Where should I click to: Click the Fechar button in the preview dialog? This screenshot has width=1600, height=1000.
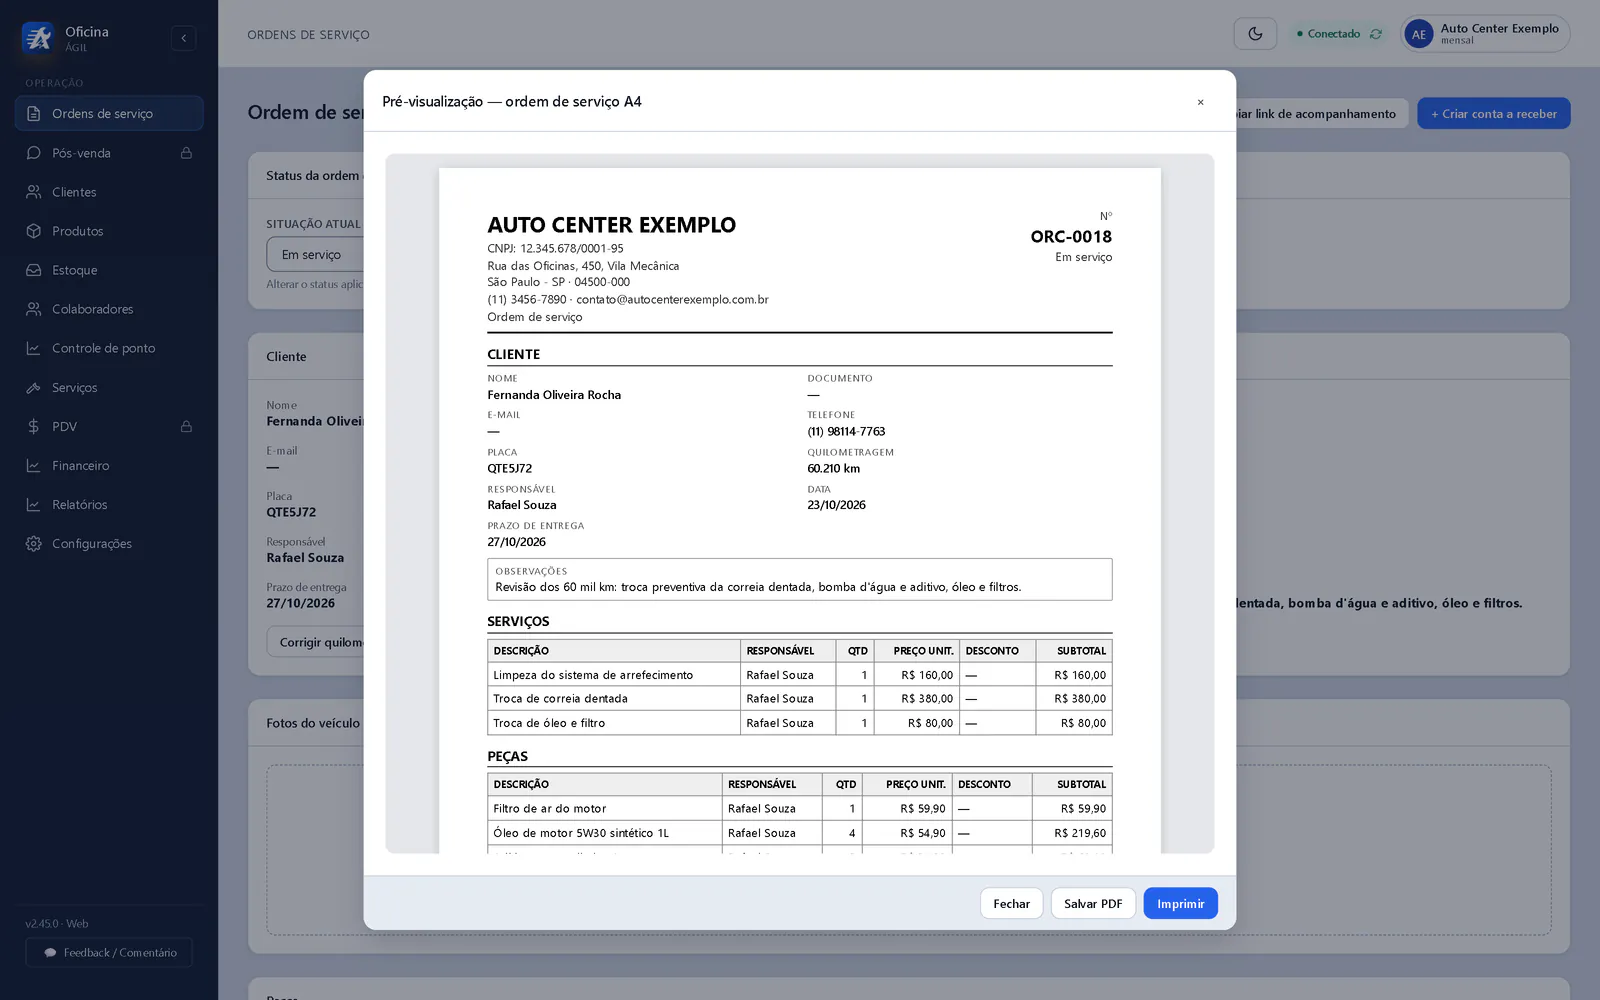pyautogui.click(x=1011, y=903)
